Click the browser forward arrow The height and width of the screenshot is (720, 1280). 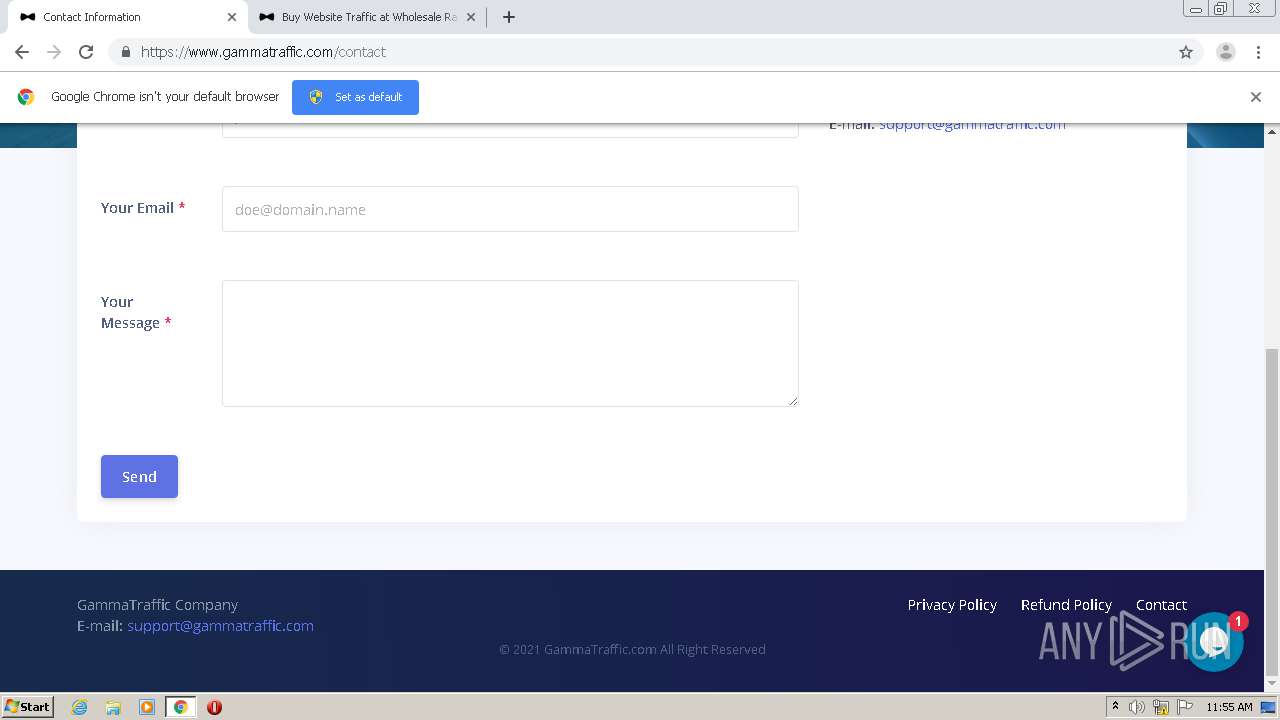tap(54, 52)
